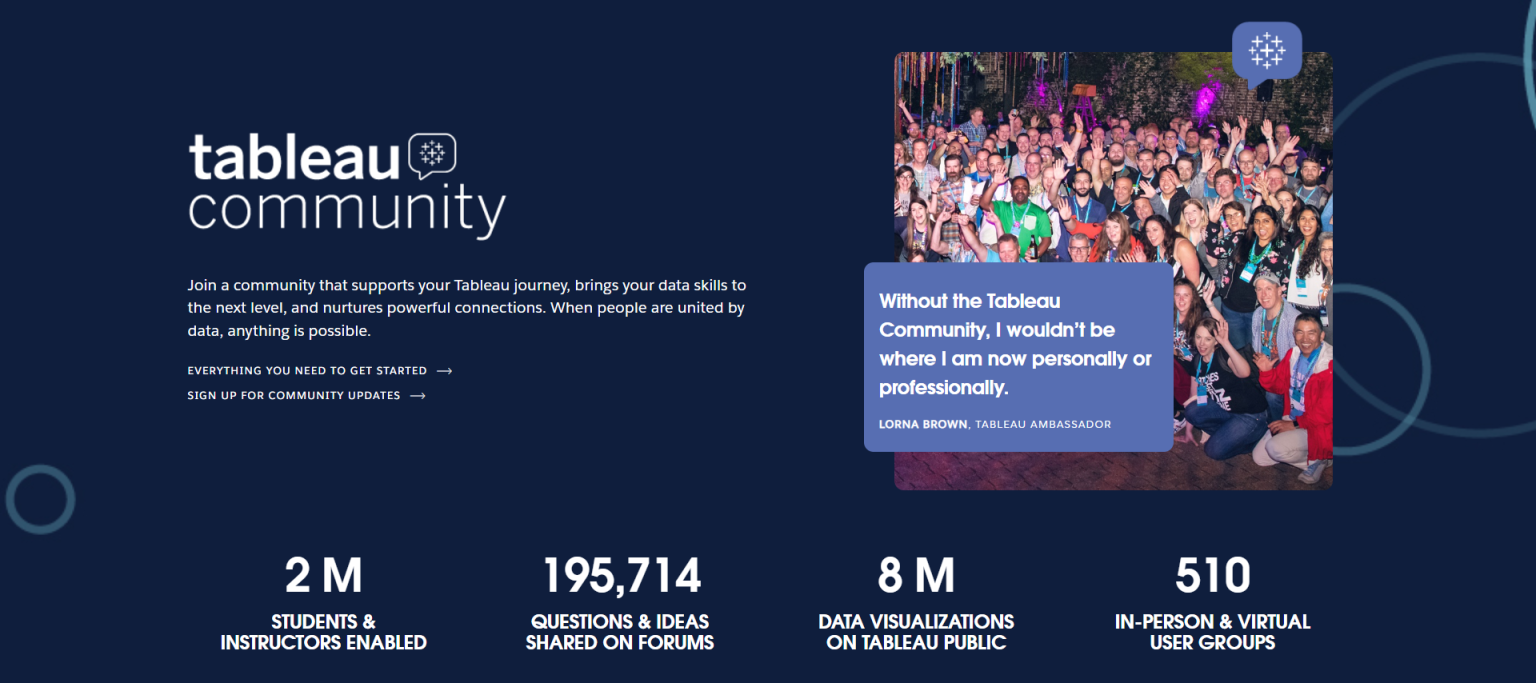Click the 195,714 statistic number
Screen dimensions: 1536x683
click(x=621, y=576)
